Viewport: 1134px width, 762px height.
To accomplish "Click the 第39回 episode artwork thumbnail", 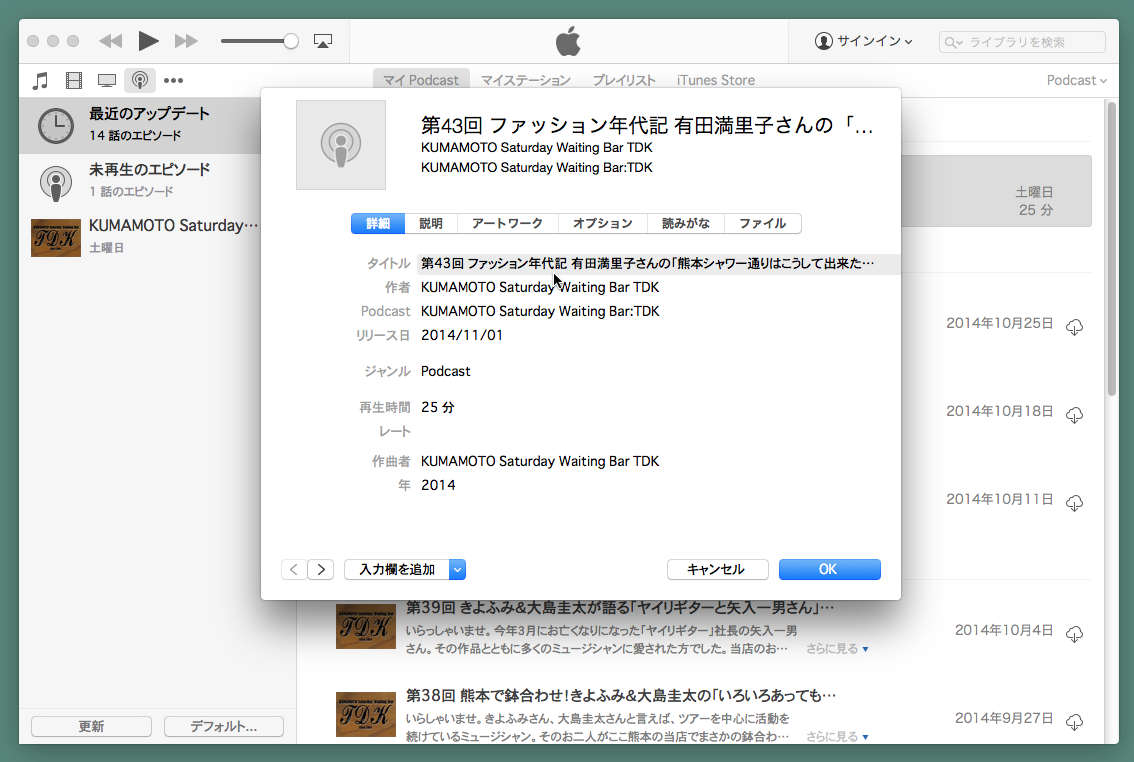I will [x=366, y=626].
